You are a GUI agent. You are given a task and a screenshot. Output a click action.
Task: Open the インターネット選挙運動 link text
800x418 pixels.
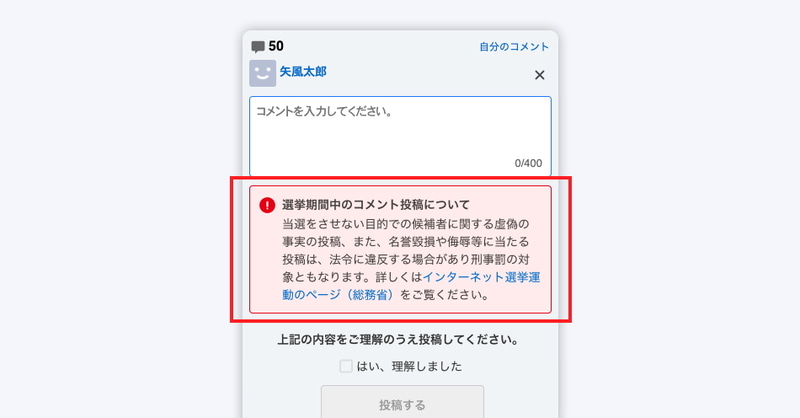[482, 277]
